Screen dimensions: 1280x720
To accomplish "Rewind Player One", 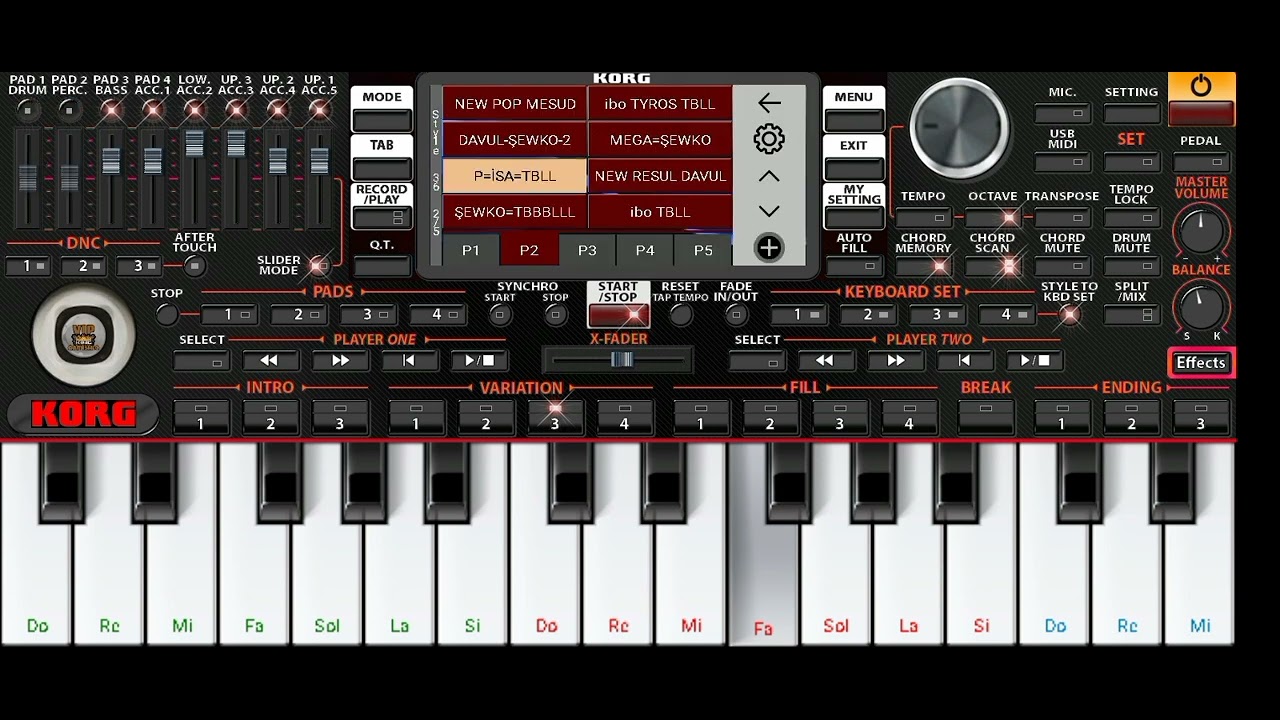I will coord(270,361).
